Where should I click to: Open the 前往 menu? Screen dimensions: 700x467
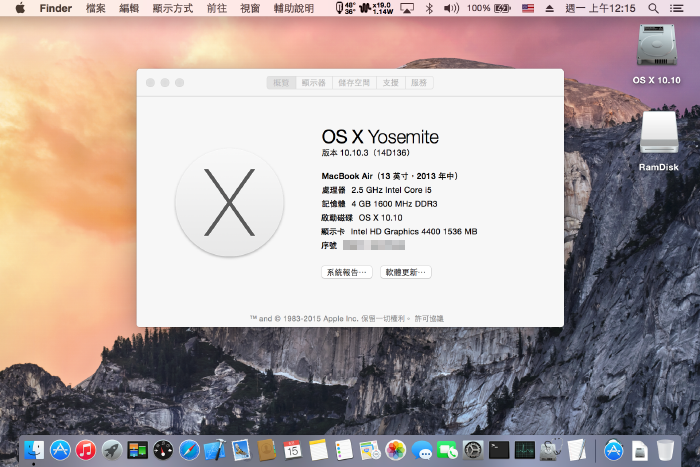pos(217,8)
